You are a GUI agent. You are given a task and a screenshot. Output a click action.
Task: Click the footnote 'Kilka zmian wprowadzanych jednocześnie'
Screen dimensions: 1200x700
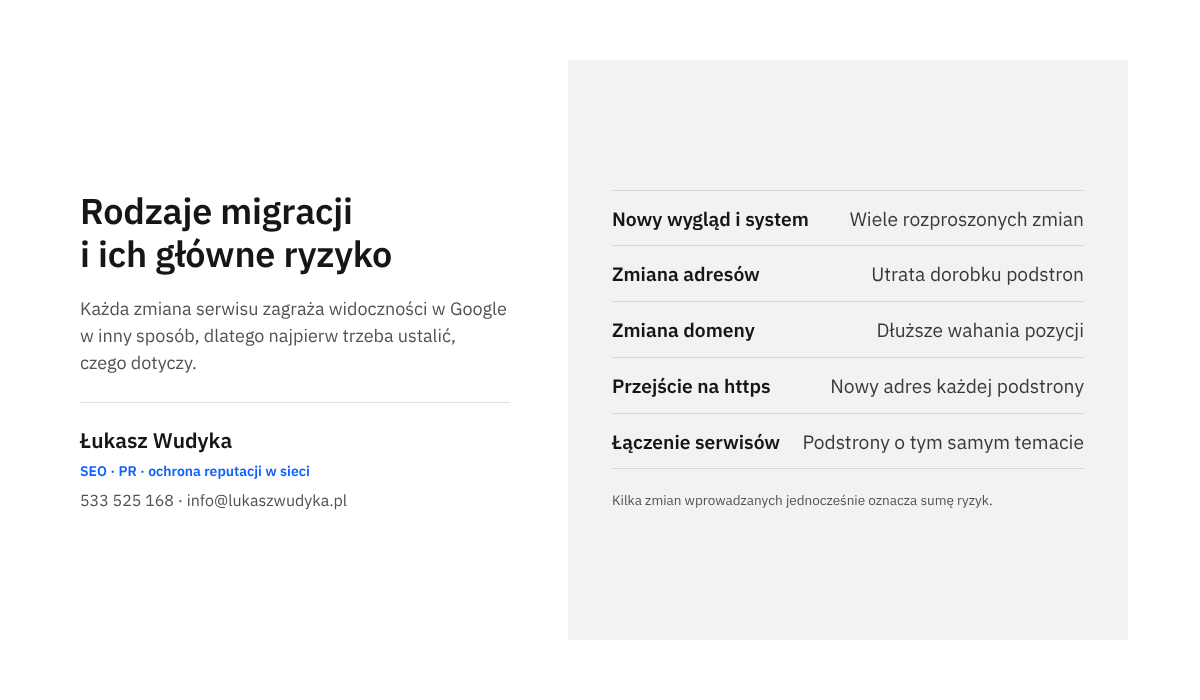tap(802, 500)
